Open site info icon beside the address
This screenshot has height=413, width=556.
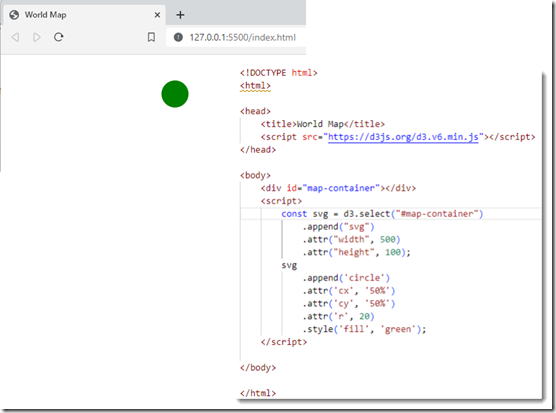(178, 37)
